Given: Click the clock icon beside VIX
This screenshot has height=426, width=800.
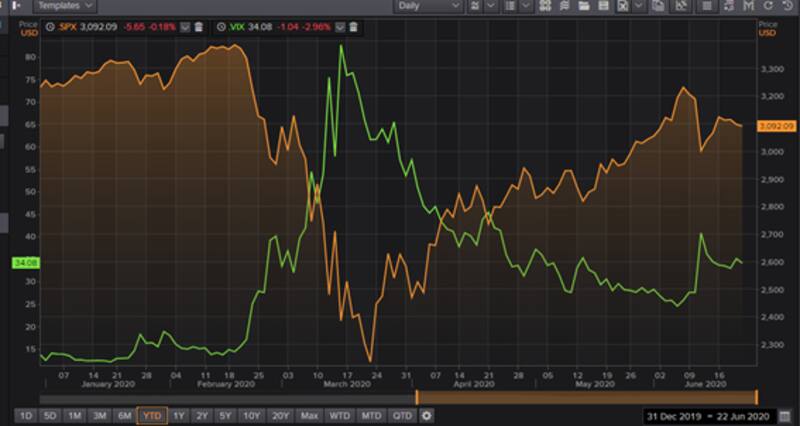Looking at the screenshot, I should [220, 26].
